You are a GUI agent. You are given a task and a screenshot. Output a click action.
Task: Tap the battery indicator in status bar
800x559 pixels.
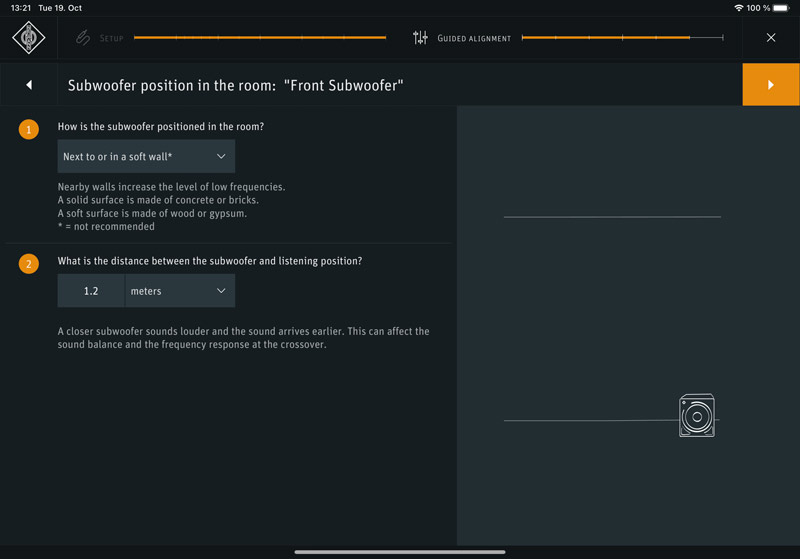tap(781, 8)
